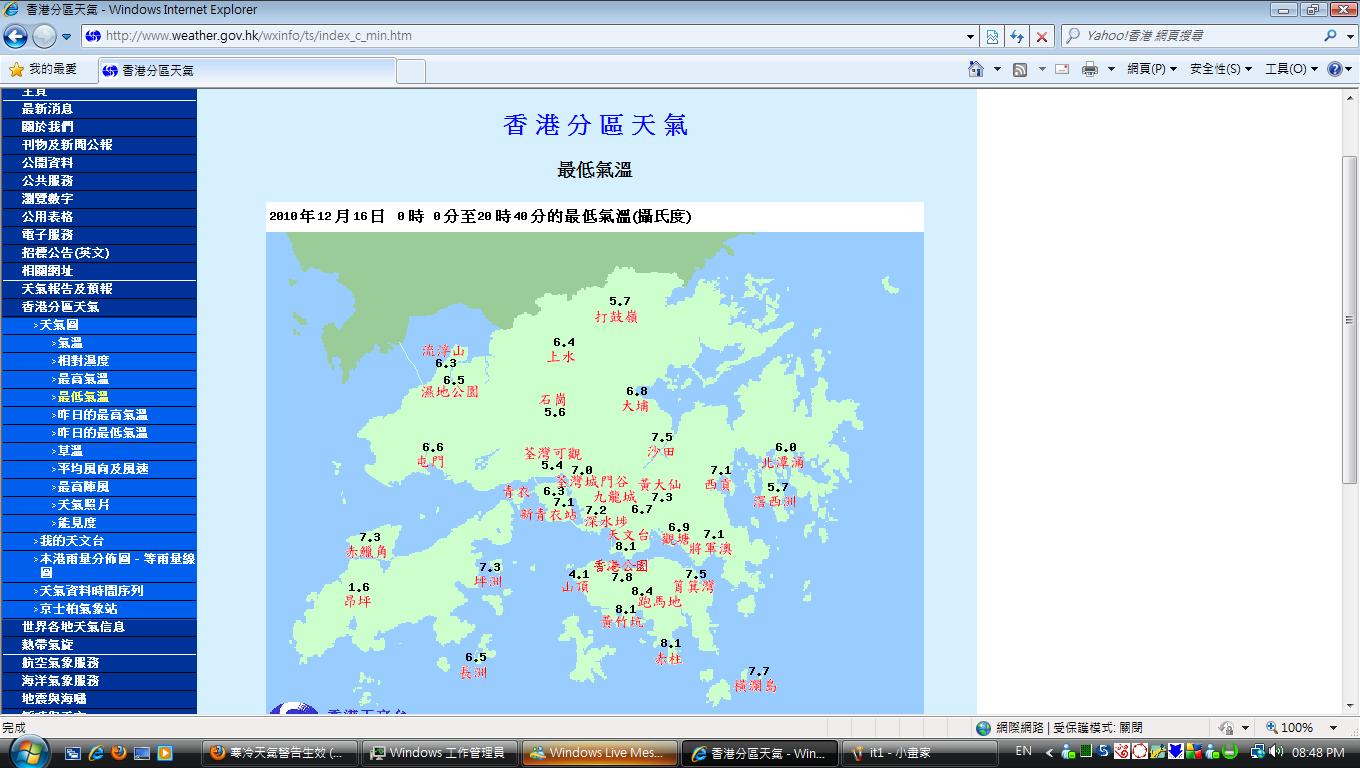Stop loading with the red X icon
This screenshot has height=768, width=1360.
click(1042, 36)
